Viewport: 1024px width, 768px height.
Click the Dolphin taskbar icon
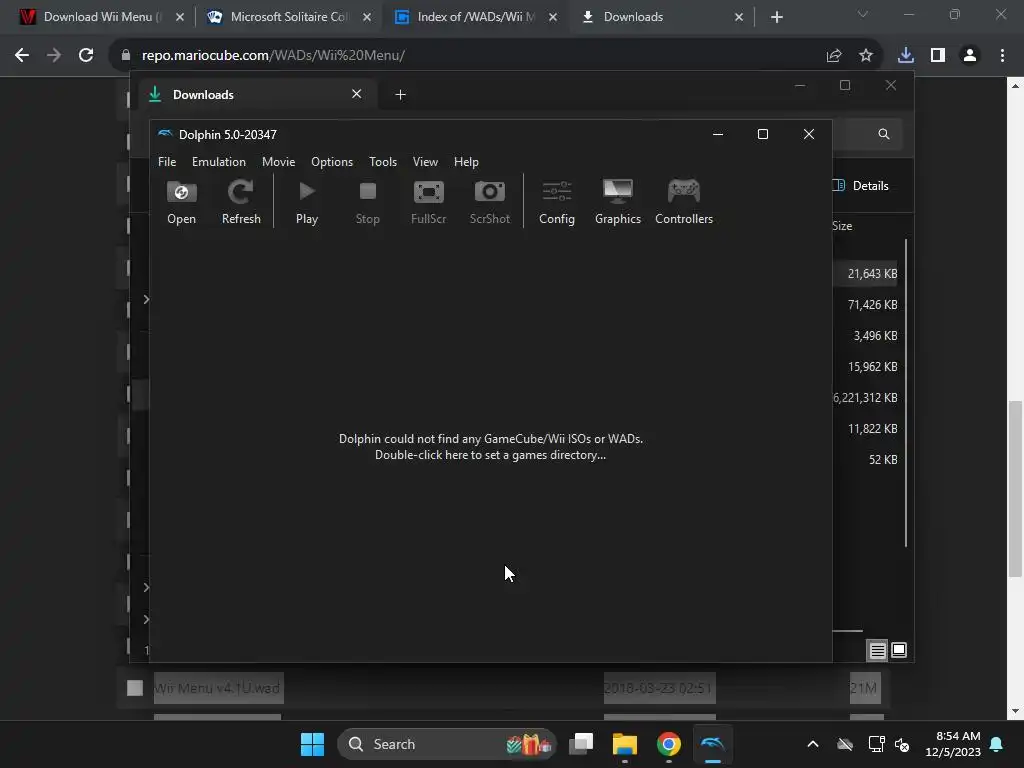point(712,744)
